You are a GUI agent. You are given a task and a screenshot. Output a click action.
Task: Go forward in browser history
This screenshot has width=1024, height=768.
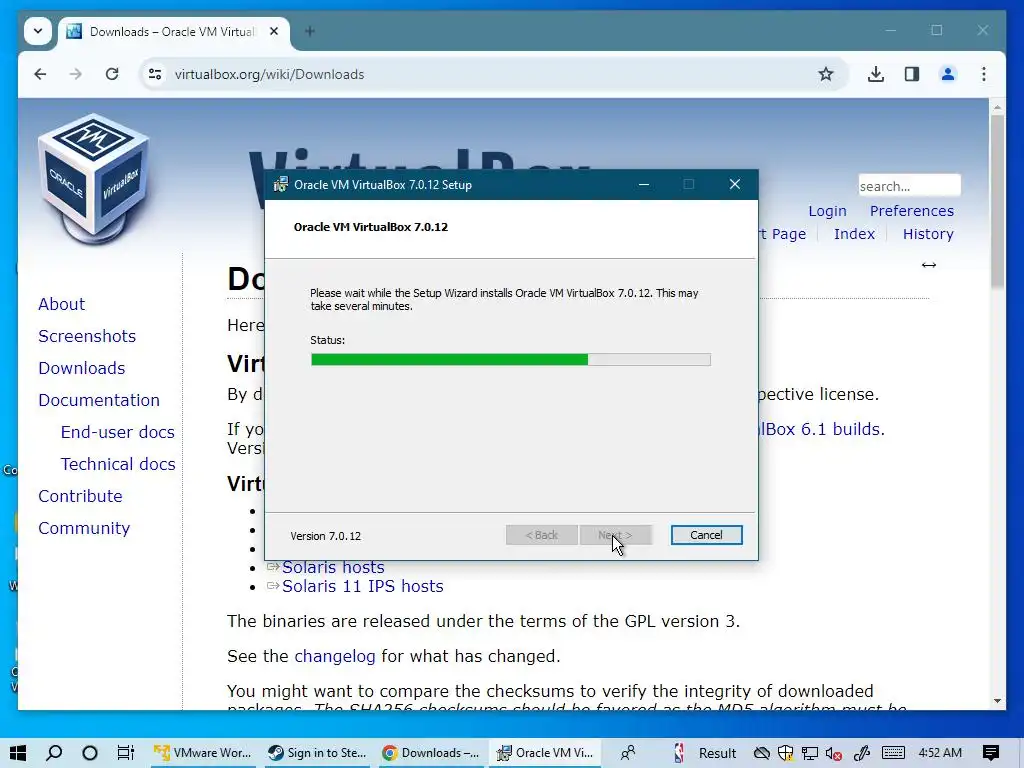pyautogui.click(x=76, y=74)
